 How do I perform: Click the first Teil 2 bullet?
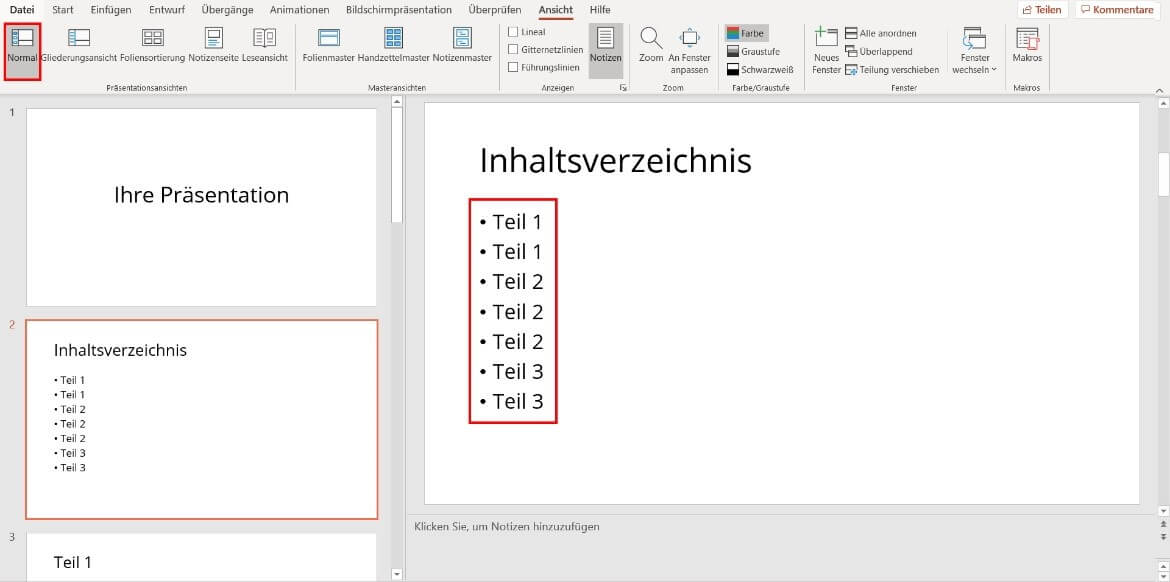[x=516, y=281]
